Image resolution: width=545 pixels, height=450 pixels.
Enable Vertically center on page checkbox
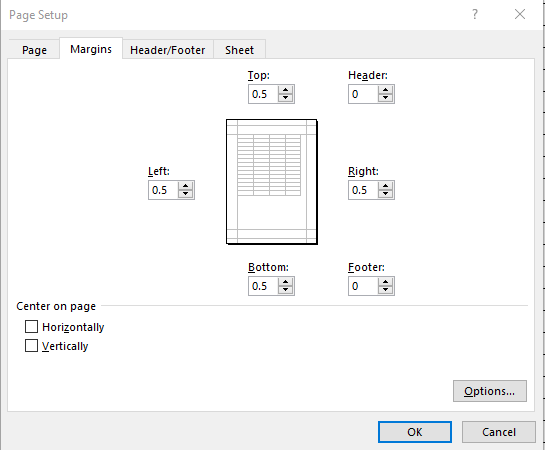coord(31,346)
